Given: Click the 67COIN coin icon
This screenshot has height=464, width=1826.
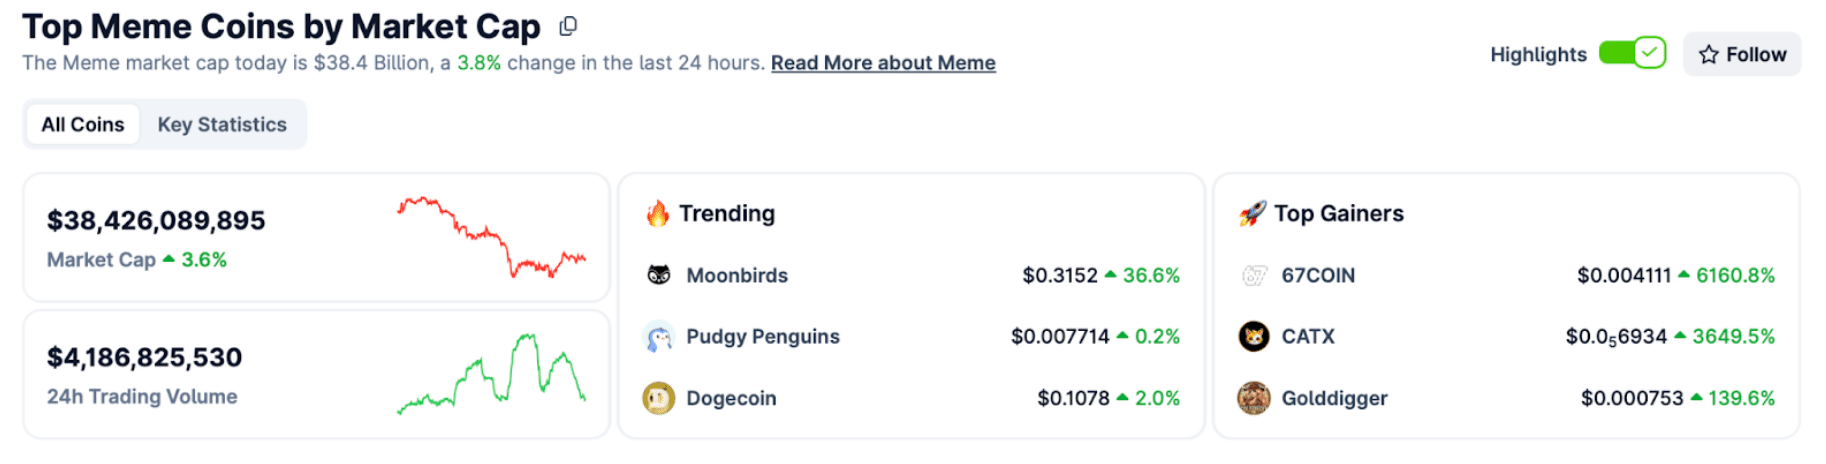Looking at the screenshot, I should click(1254, 275).
